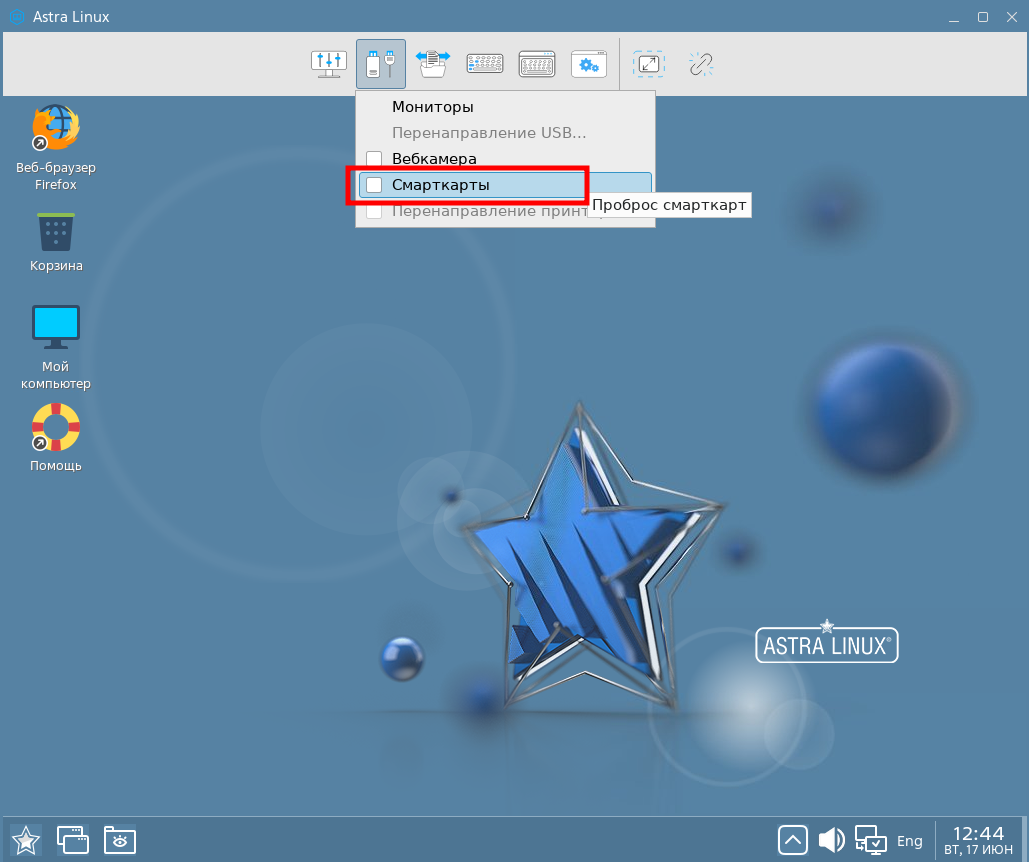This screenshot has height=862, width=1029.
Task: Click the volume speaker tray icon
Action: (831, 840)
